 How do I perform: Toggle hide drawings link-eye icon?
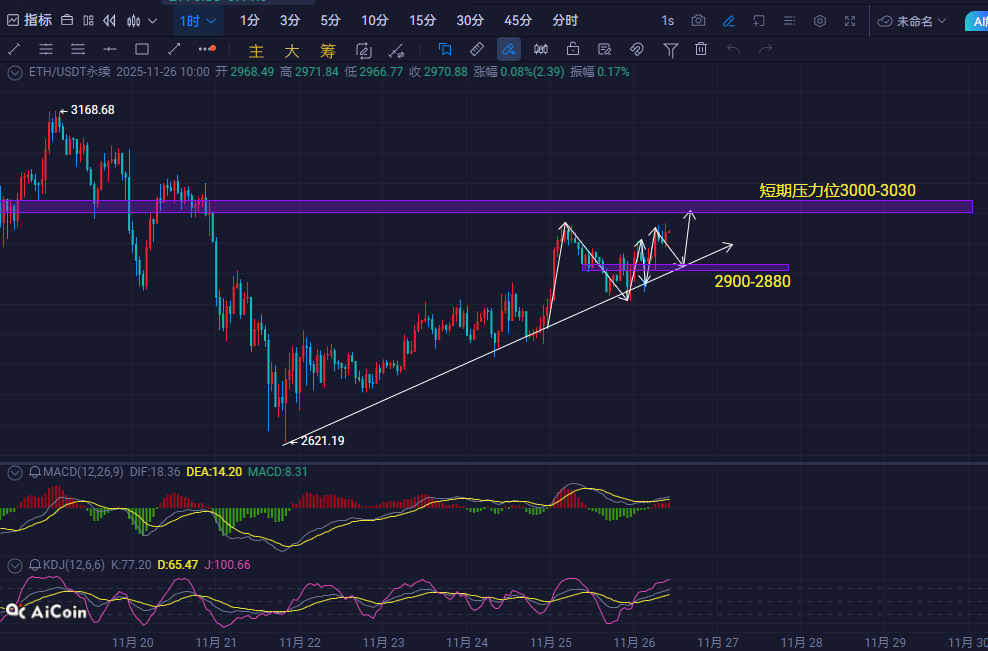pyautogui.click(x=636, y=49)
